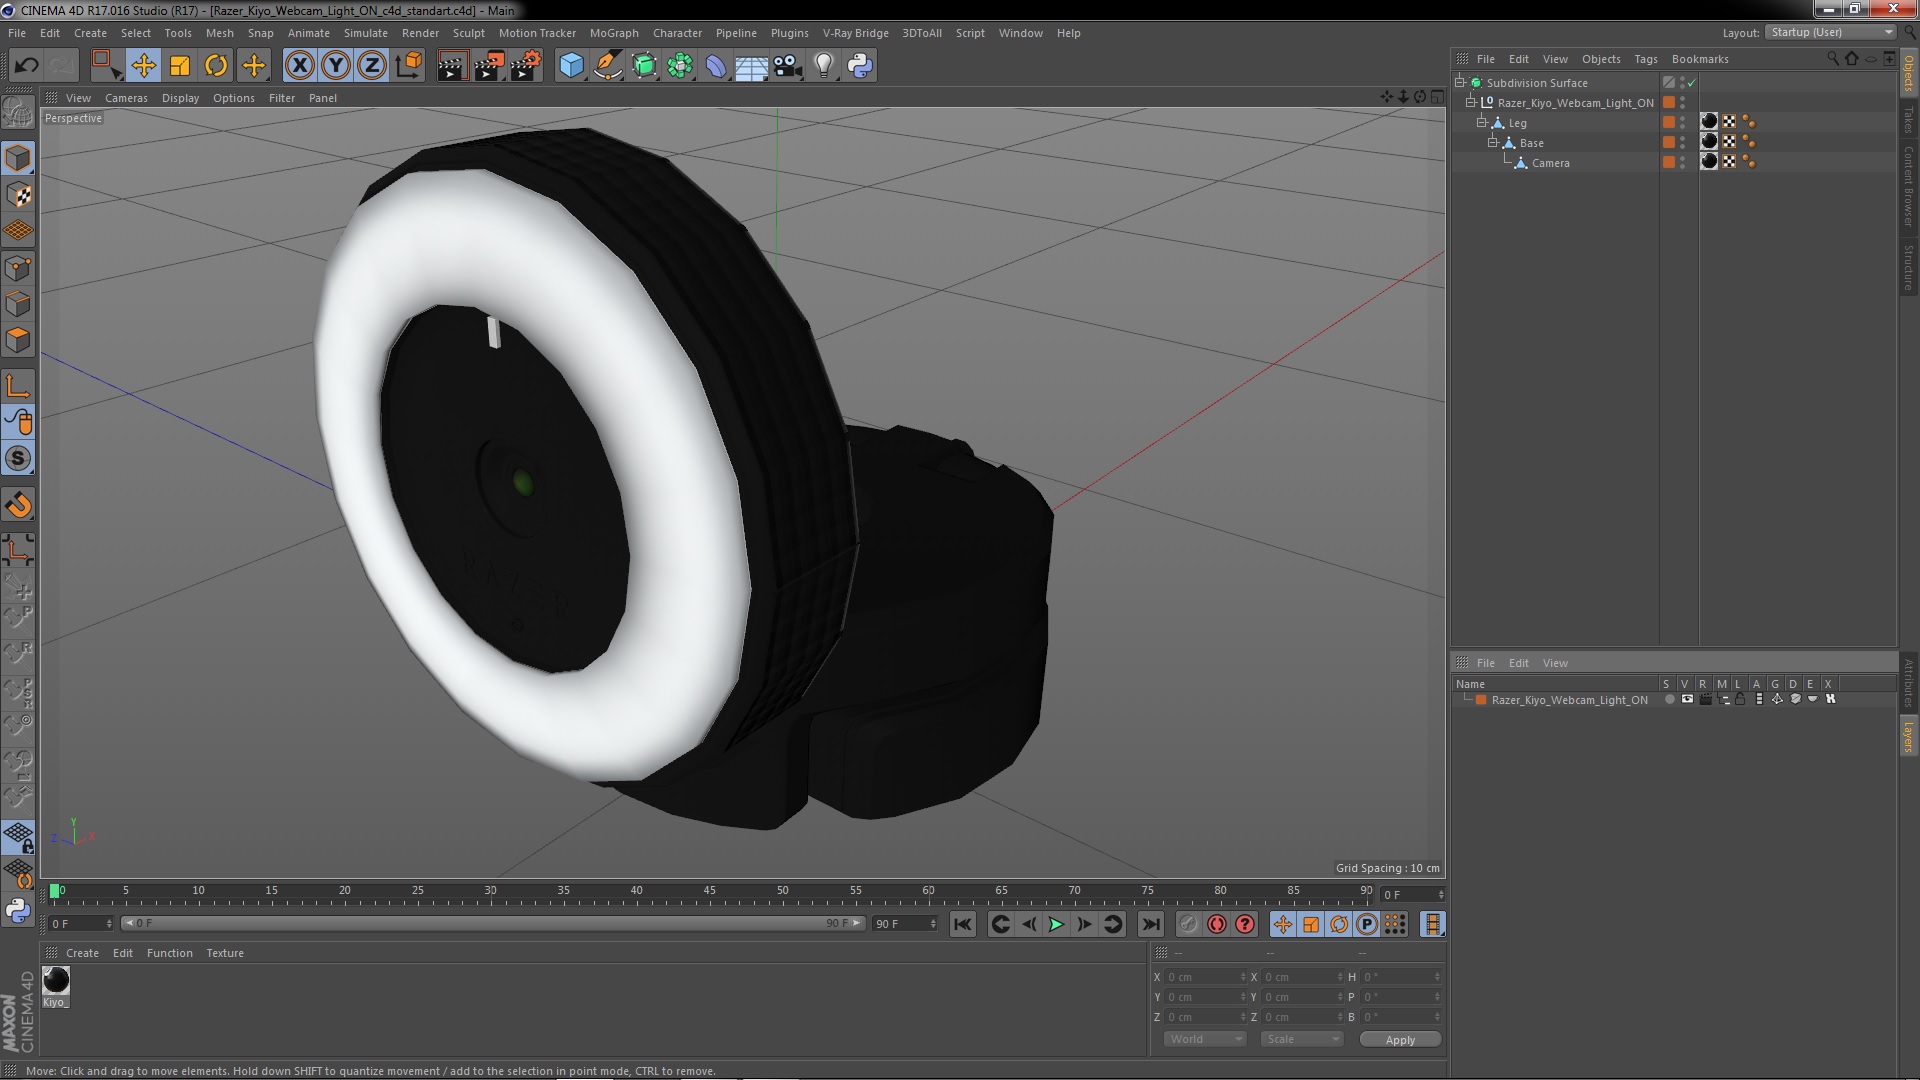The height and width of the screenshot is (1080, 1920).
Task: Select the Kiyo material thumbnail
Action: click(x=56, y=981)
